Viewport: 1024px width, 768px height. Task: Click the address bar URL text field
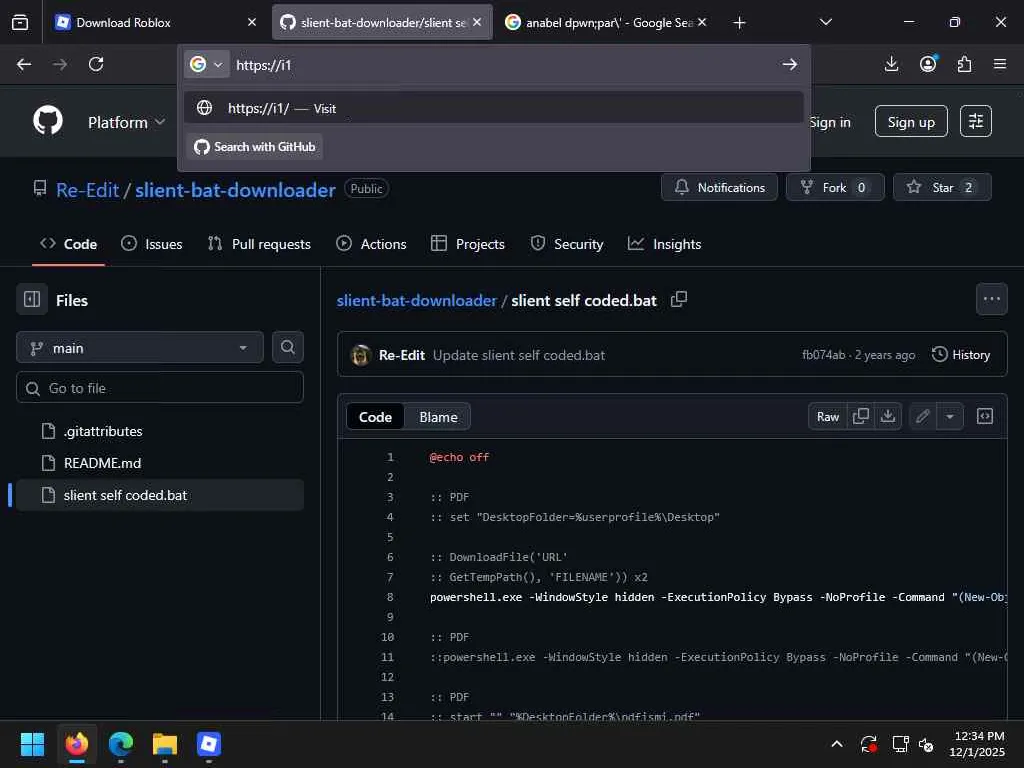(x=503, y=65)
